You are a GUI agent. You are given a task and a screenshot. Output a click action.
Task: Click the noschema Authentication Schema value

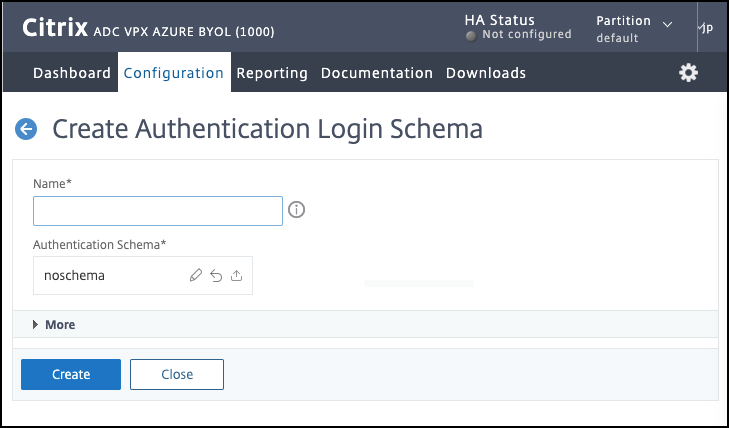[75, 276]
